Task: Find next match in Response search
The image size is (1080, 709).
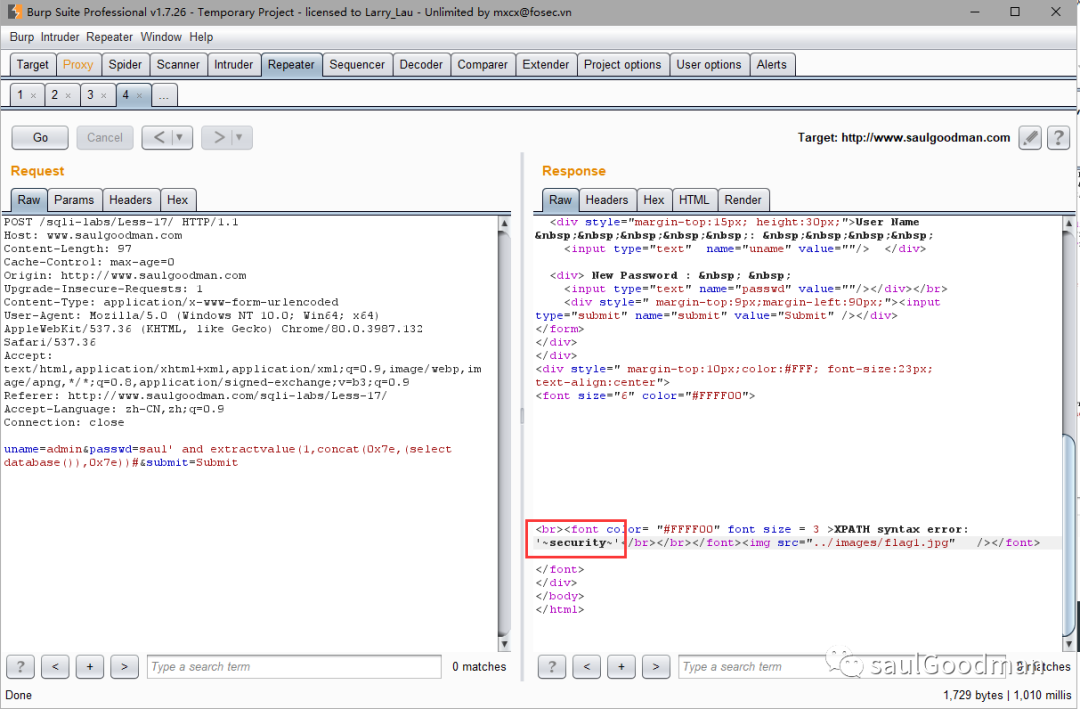Action: point(656,667)
